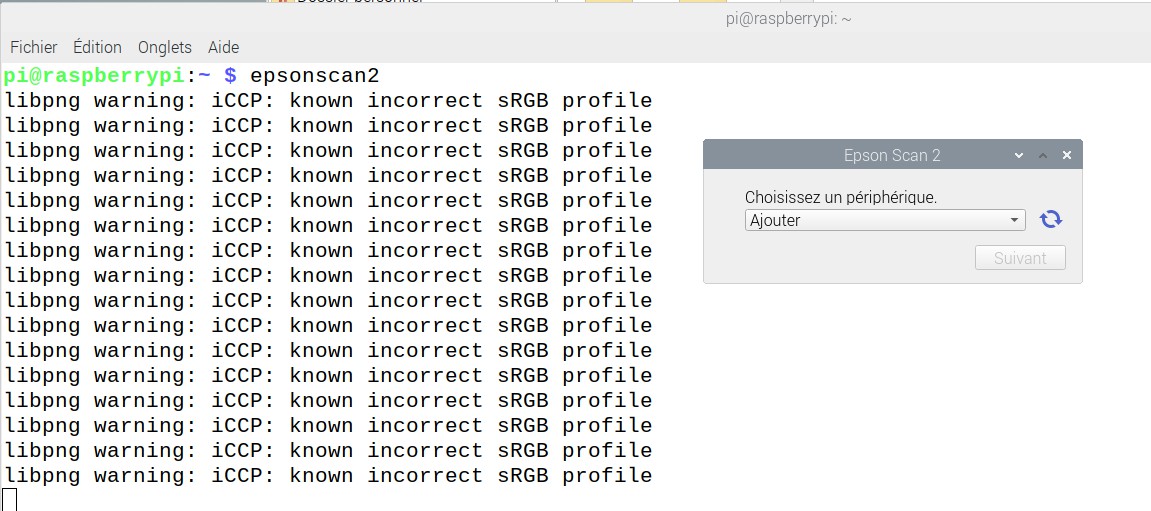
Task: Click the last libpng warning line
Action: pyautogui.click(x=328, y=475)
